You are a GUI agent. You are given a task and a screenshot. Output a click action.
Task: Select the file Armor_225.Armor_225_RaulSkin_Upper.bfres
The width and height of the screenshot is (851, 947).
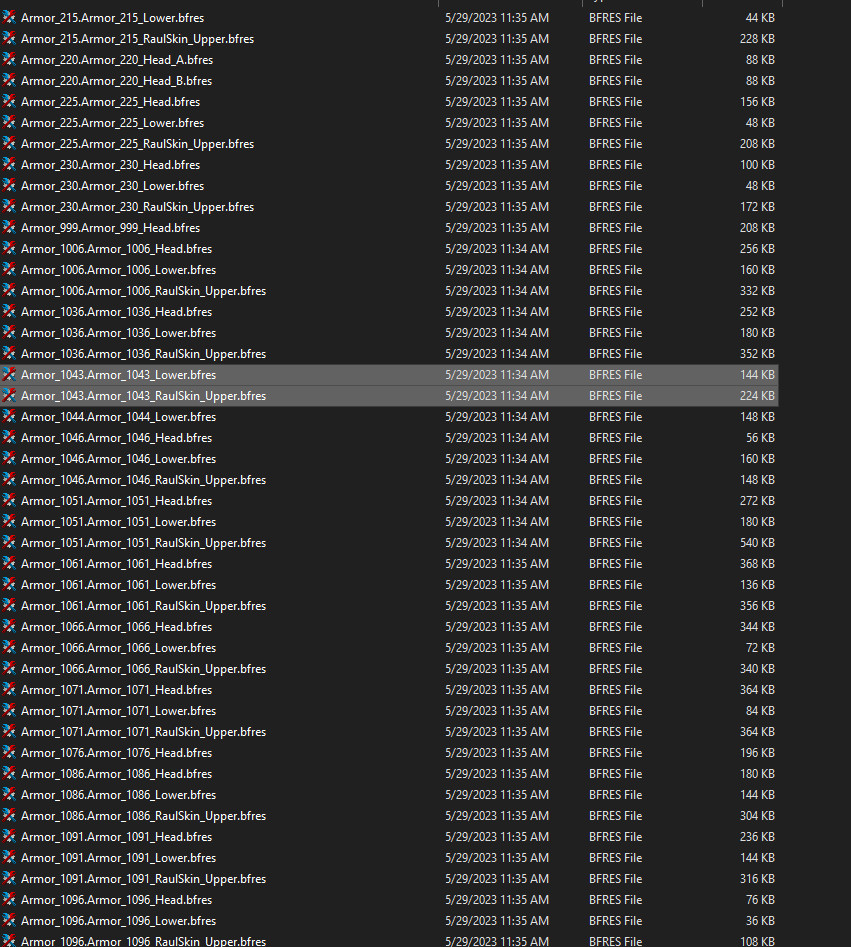[x=137, y=144]
